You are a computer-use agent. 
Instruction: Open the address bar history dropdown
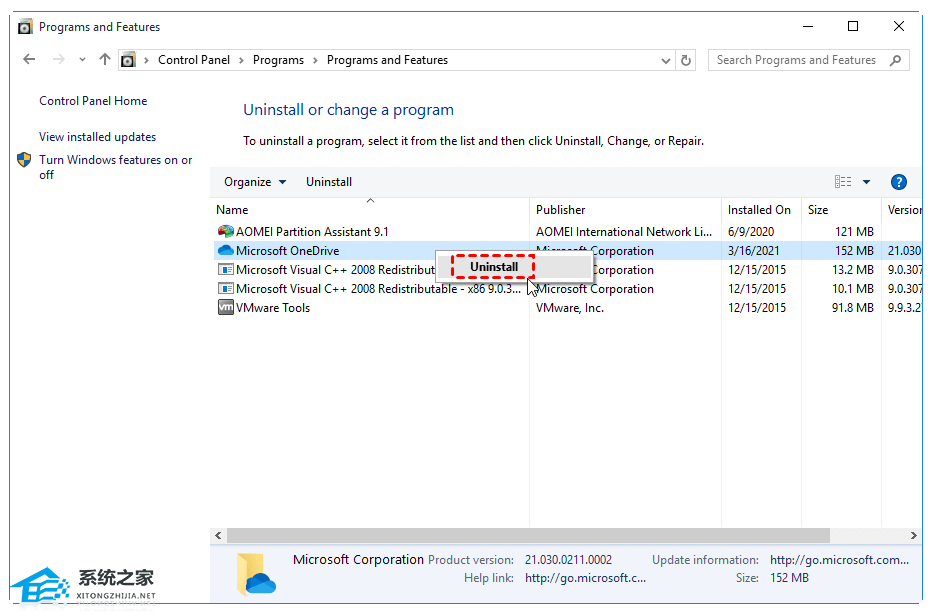(x=666, y=60)
